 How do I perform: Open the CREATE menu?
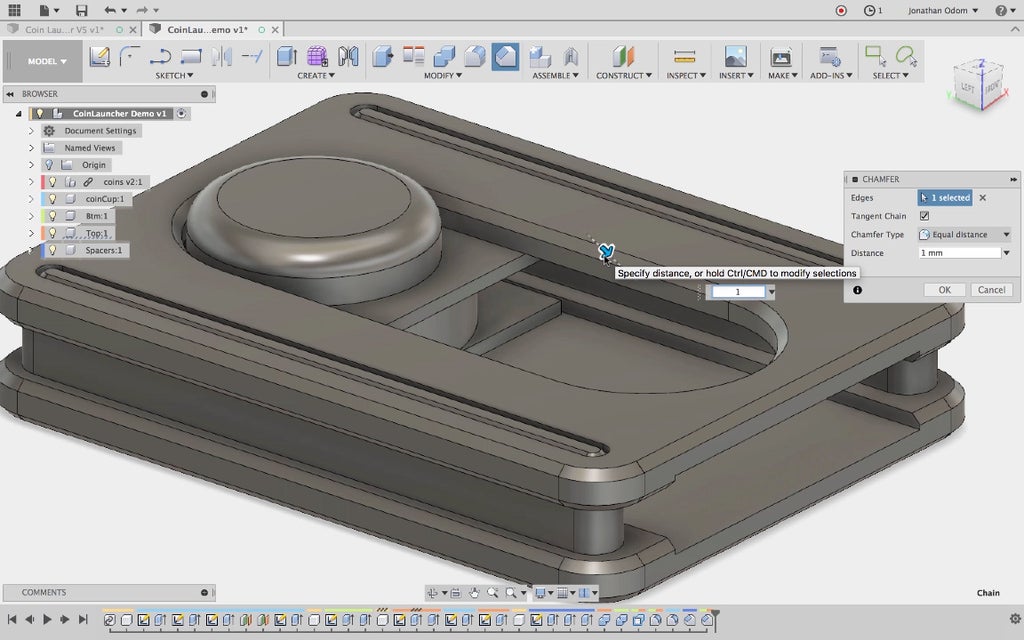click(x=315, y=76)
